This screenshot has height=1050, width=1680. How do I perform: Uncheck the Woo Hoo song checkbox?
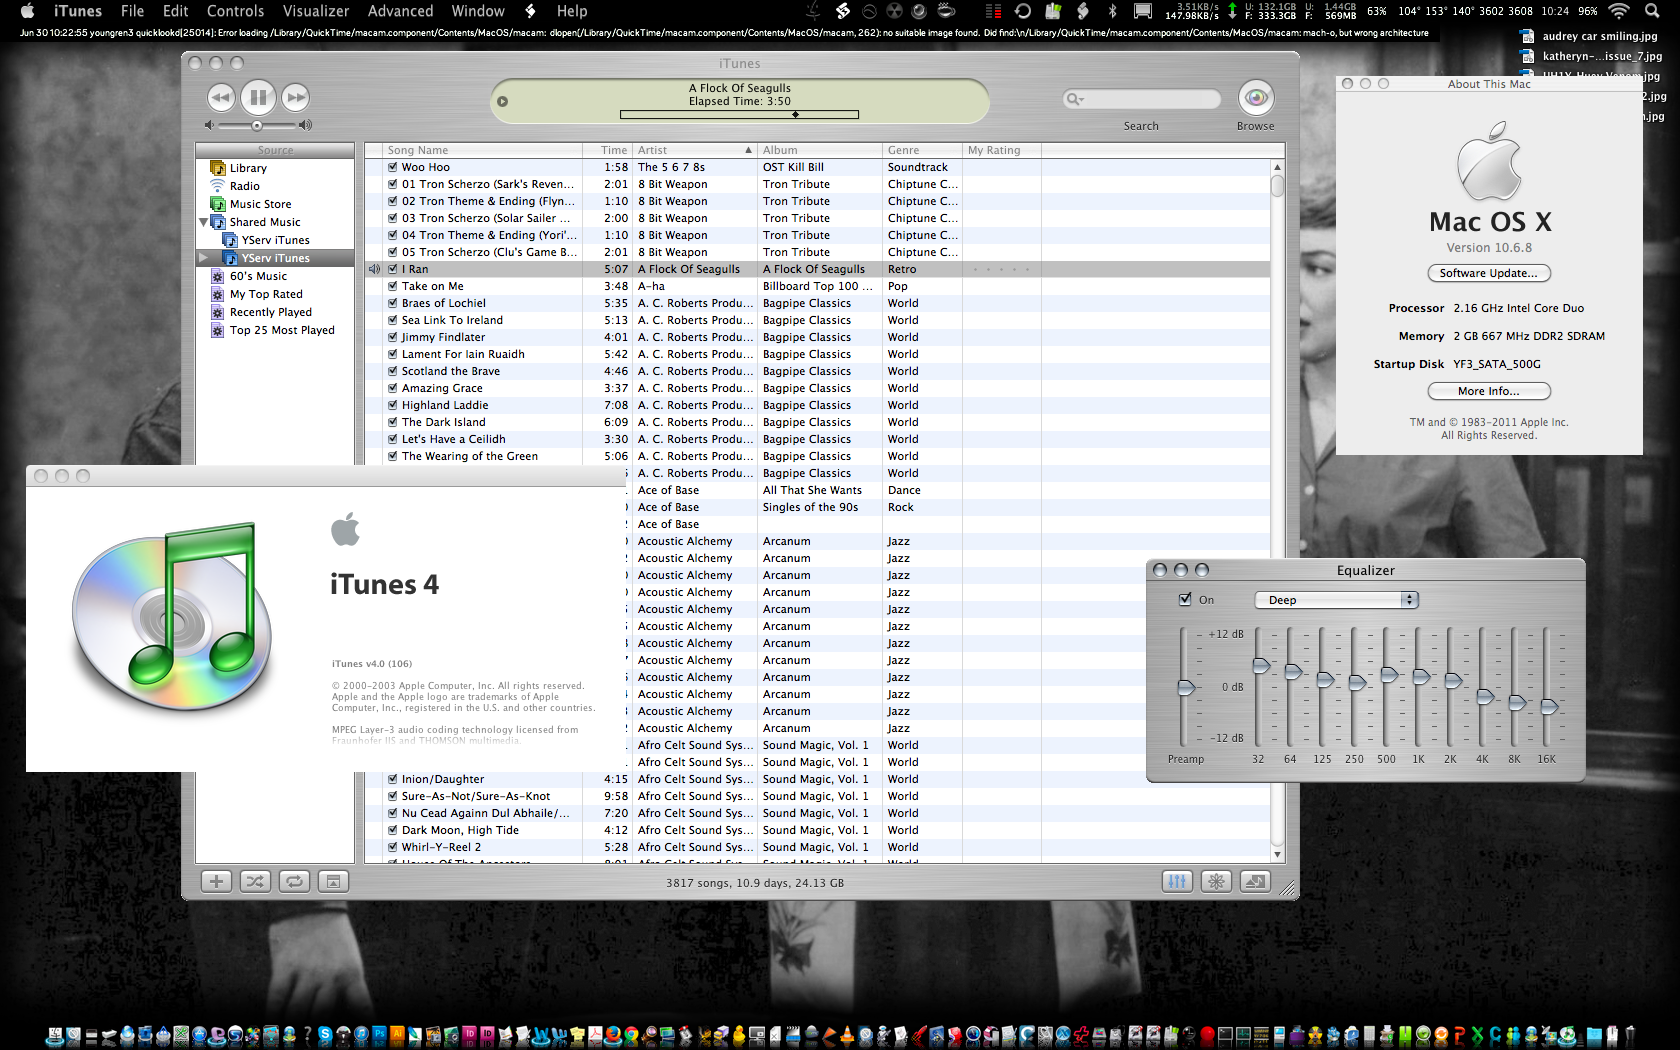pyautogui.click(x=393, y=167)
